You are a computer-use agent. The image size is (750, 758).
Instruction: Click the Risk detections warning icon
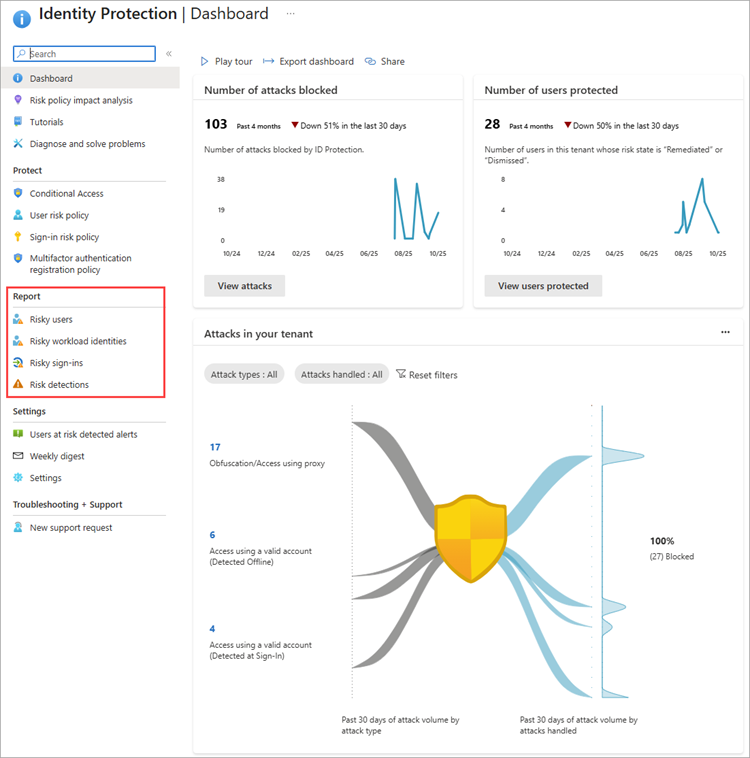18,385
